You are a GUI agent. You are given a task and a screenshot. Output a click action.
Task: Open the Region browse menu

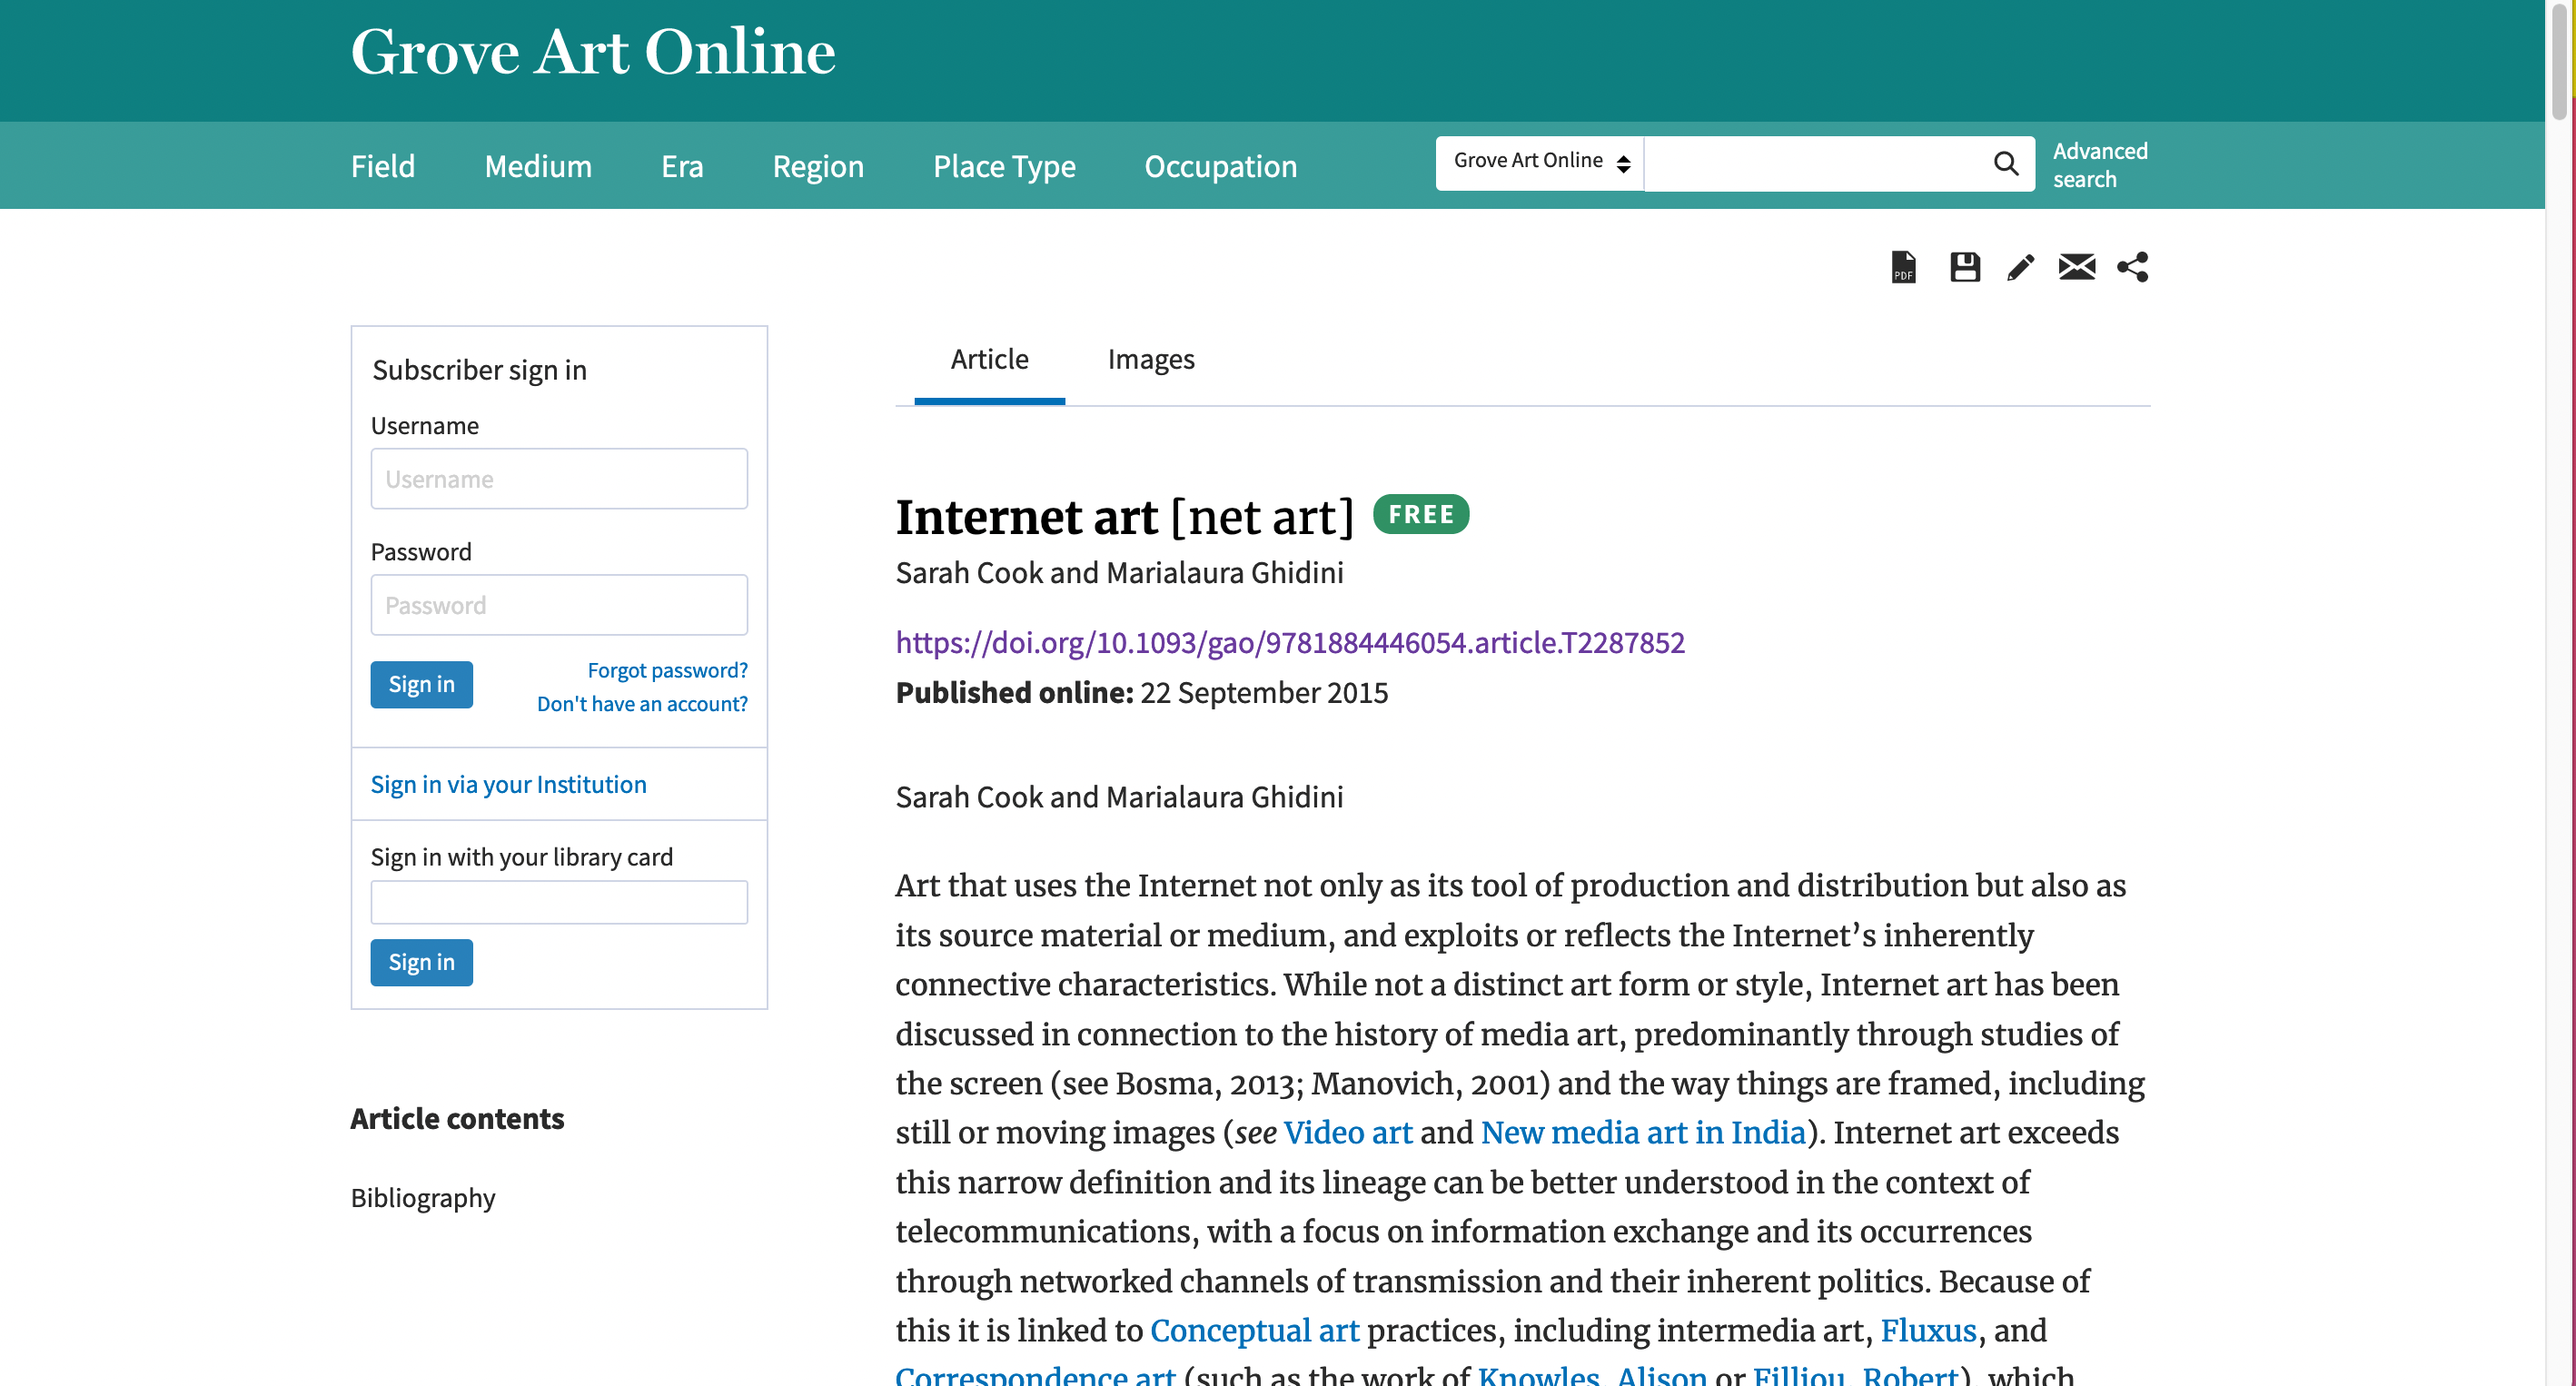[817, 166]
